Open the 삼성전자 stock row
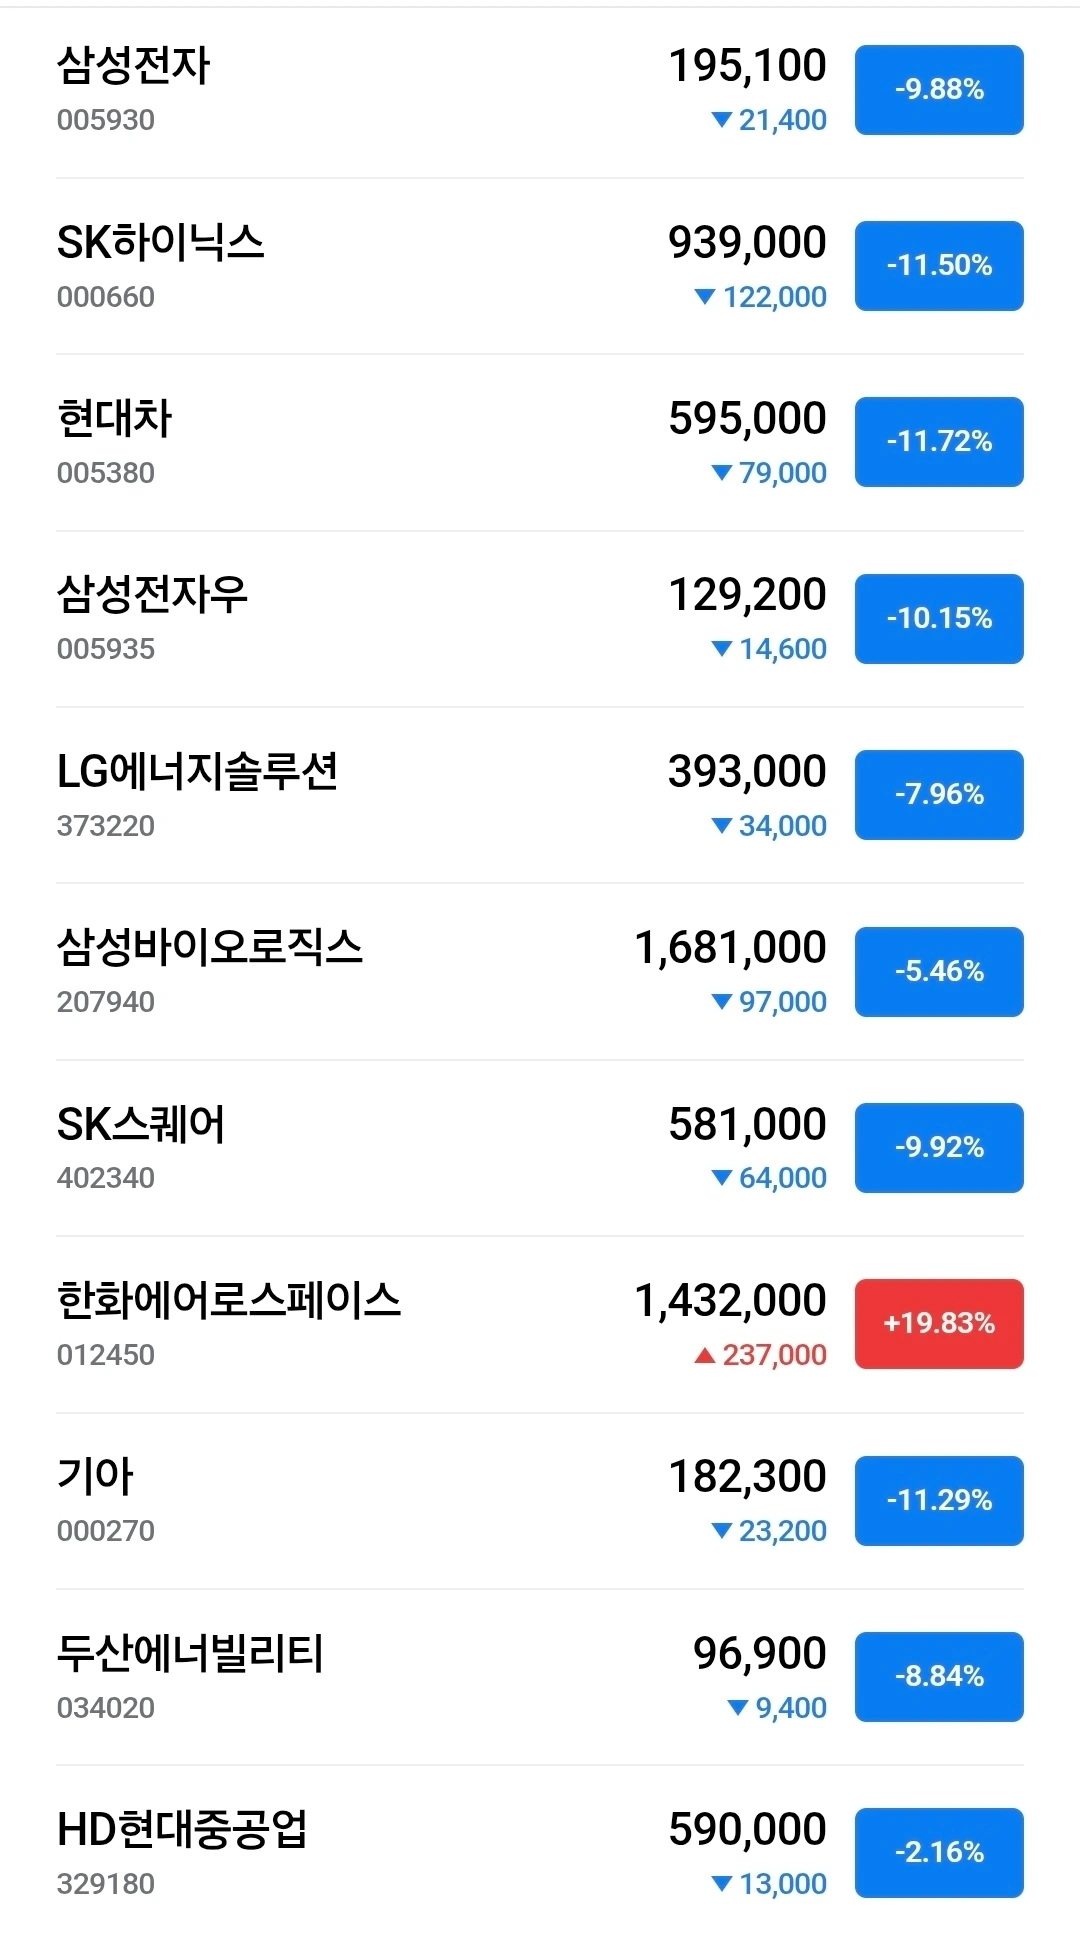 pyautogui.click(x=540, y=90)
